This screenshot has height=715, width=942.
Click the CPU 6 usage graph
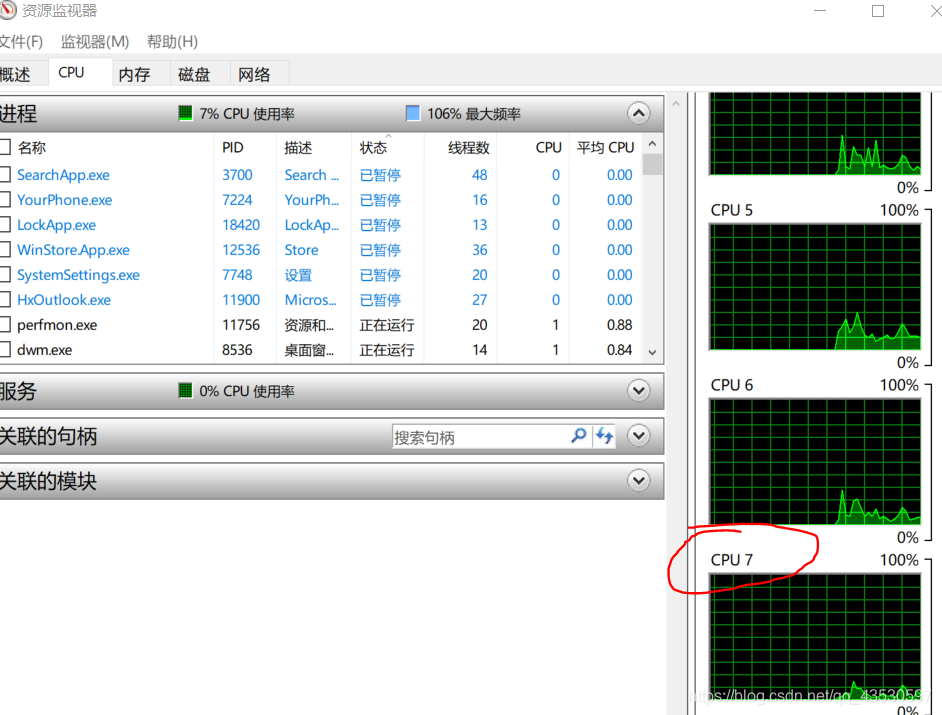click(x=815, y=461)
